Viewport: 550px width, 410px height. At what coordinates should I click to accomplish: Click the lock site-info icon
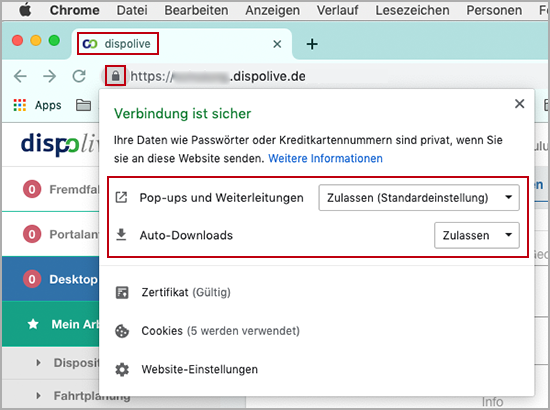click(115, 76)
